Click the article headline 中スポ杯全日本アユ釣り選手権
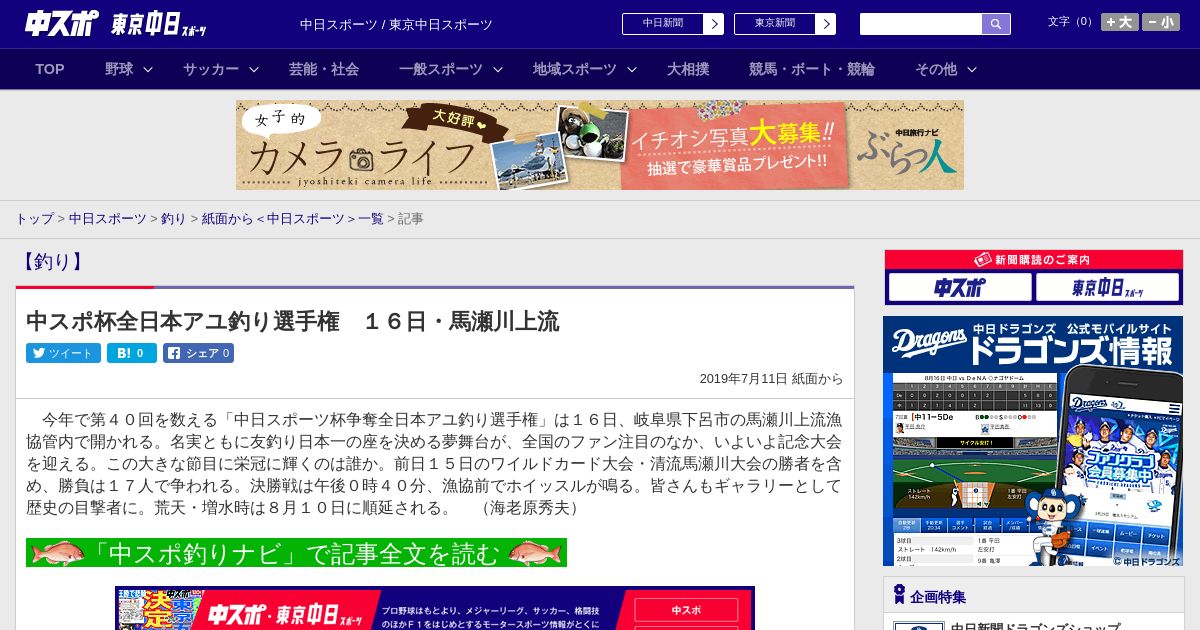This screenshot has height=630, width=1200. click(x=292, y=321)
